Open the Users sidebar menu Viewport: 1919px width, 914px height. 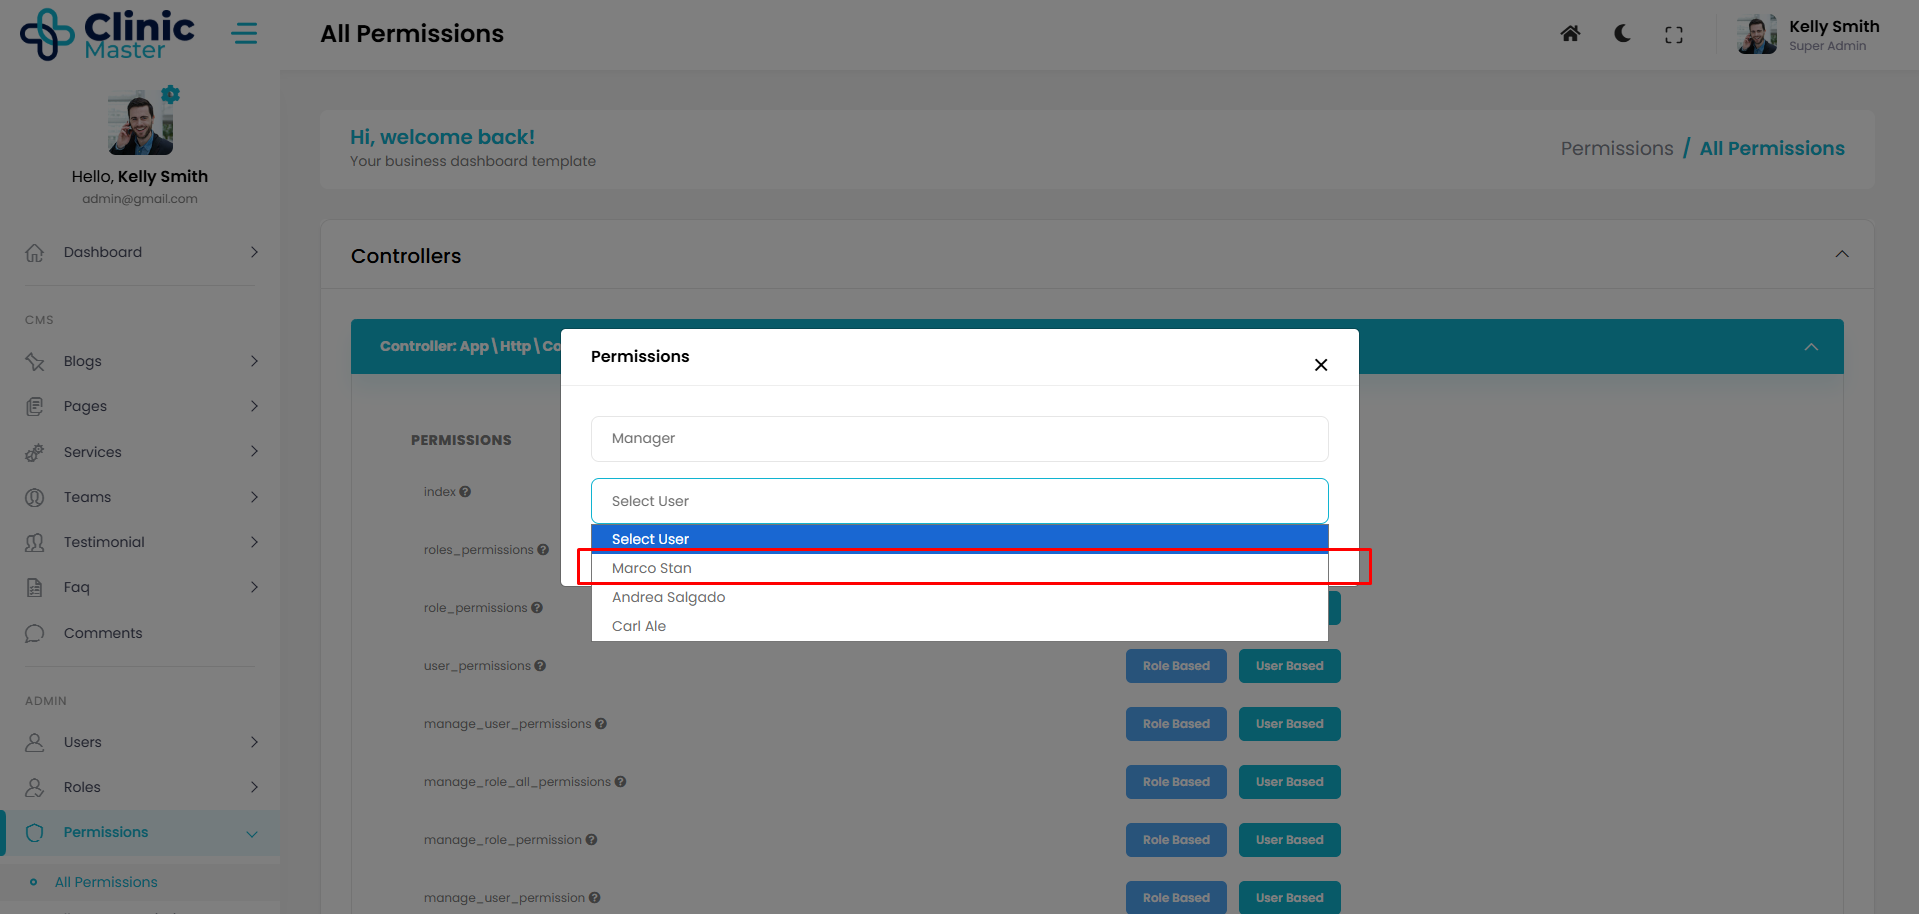point(140,742)
